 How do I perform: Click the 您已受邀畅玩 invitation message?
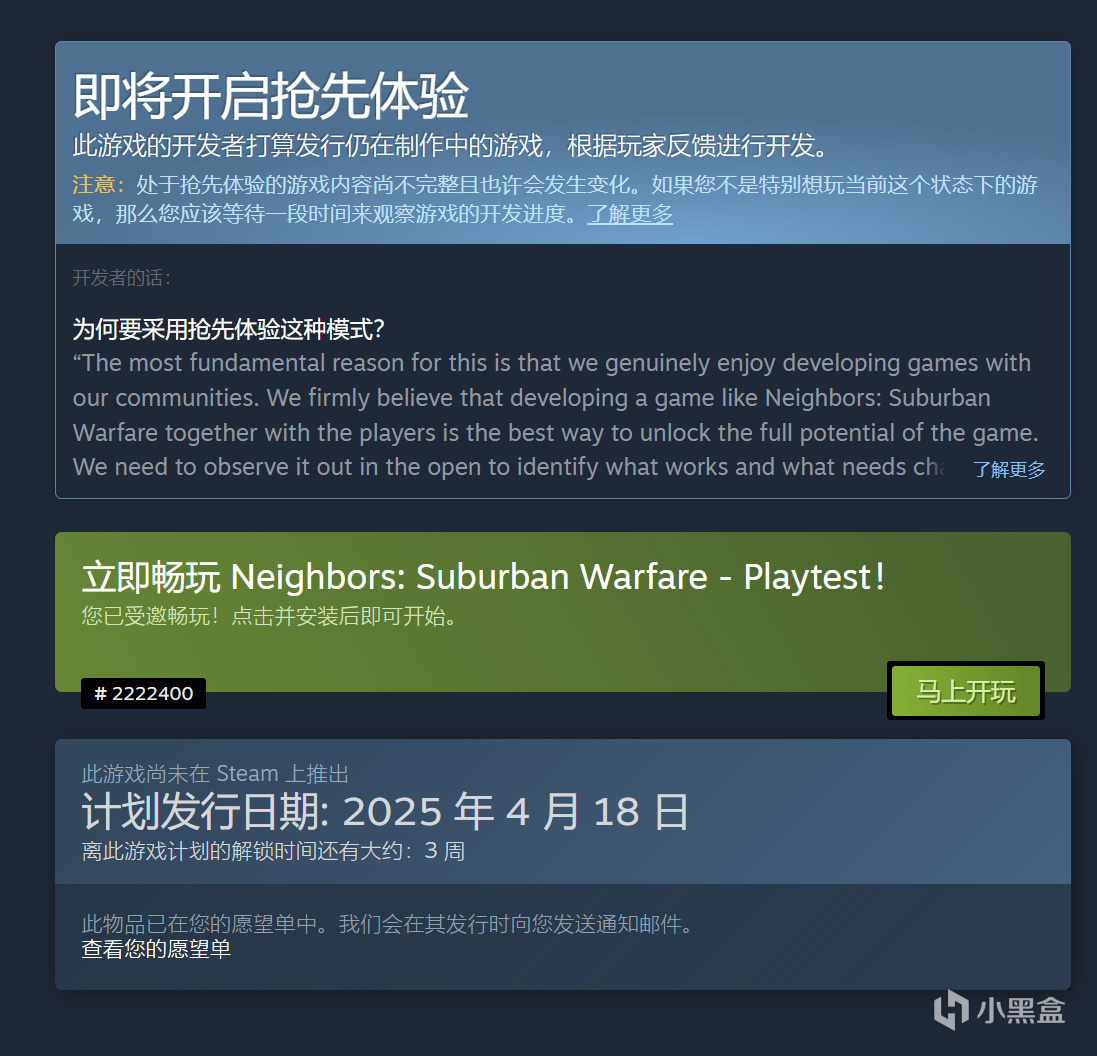[x=269, y=616]
